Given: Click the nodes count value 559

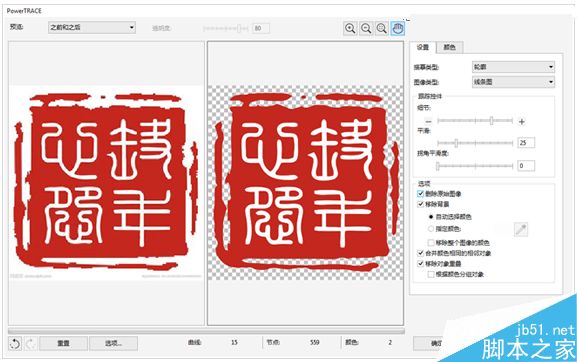Looking at the screenshot, I should tap(314, 343).
